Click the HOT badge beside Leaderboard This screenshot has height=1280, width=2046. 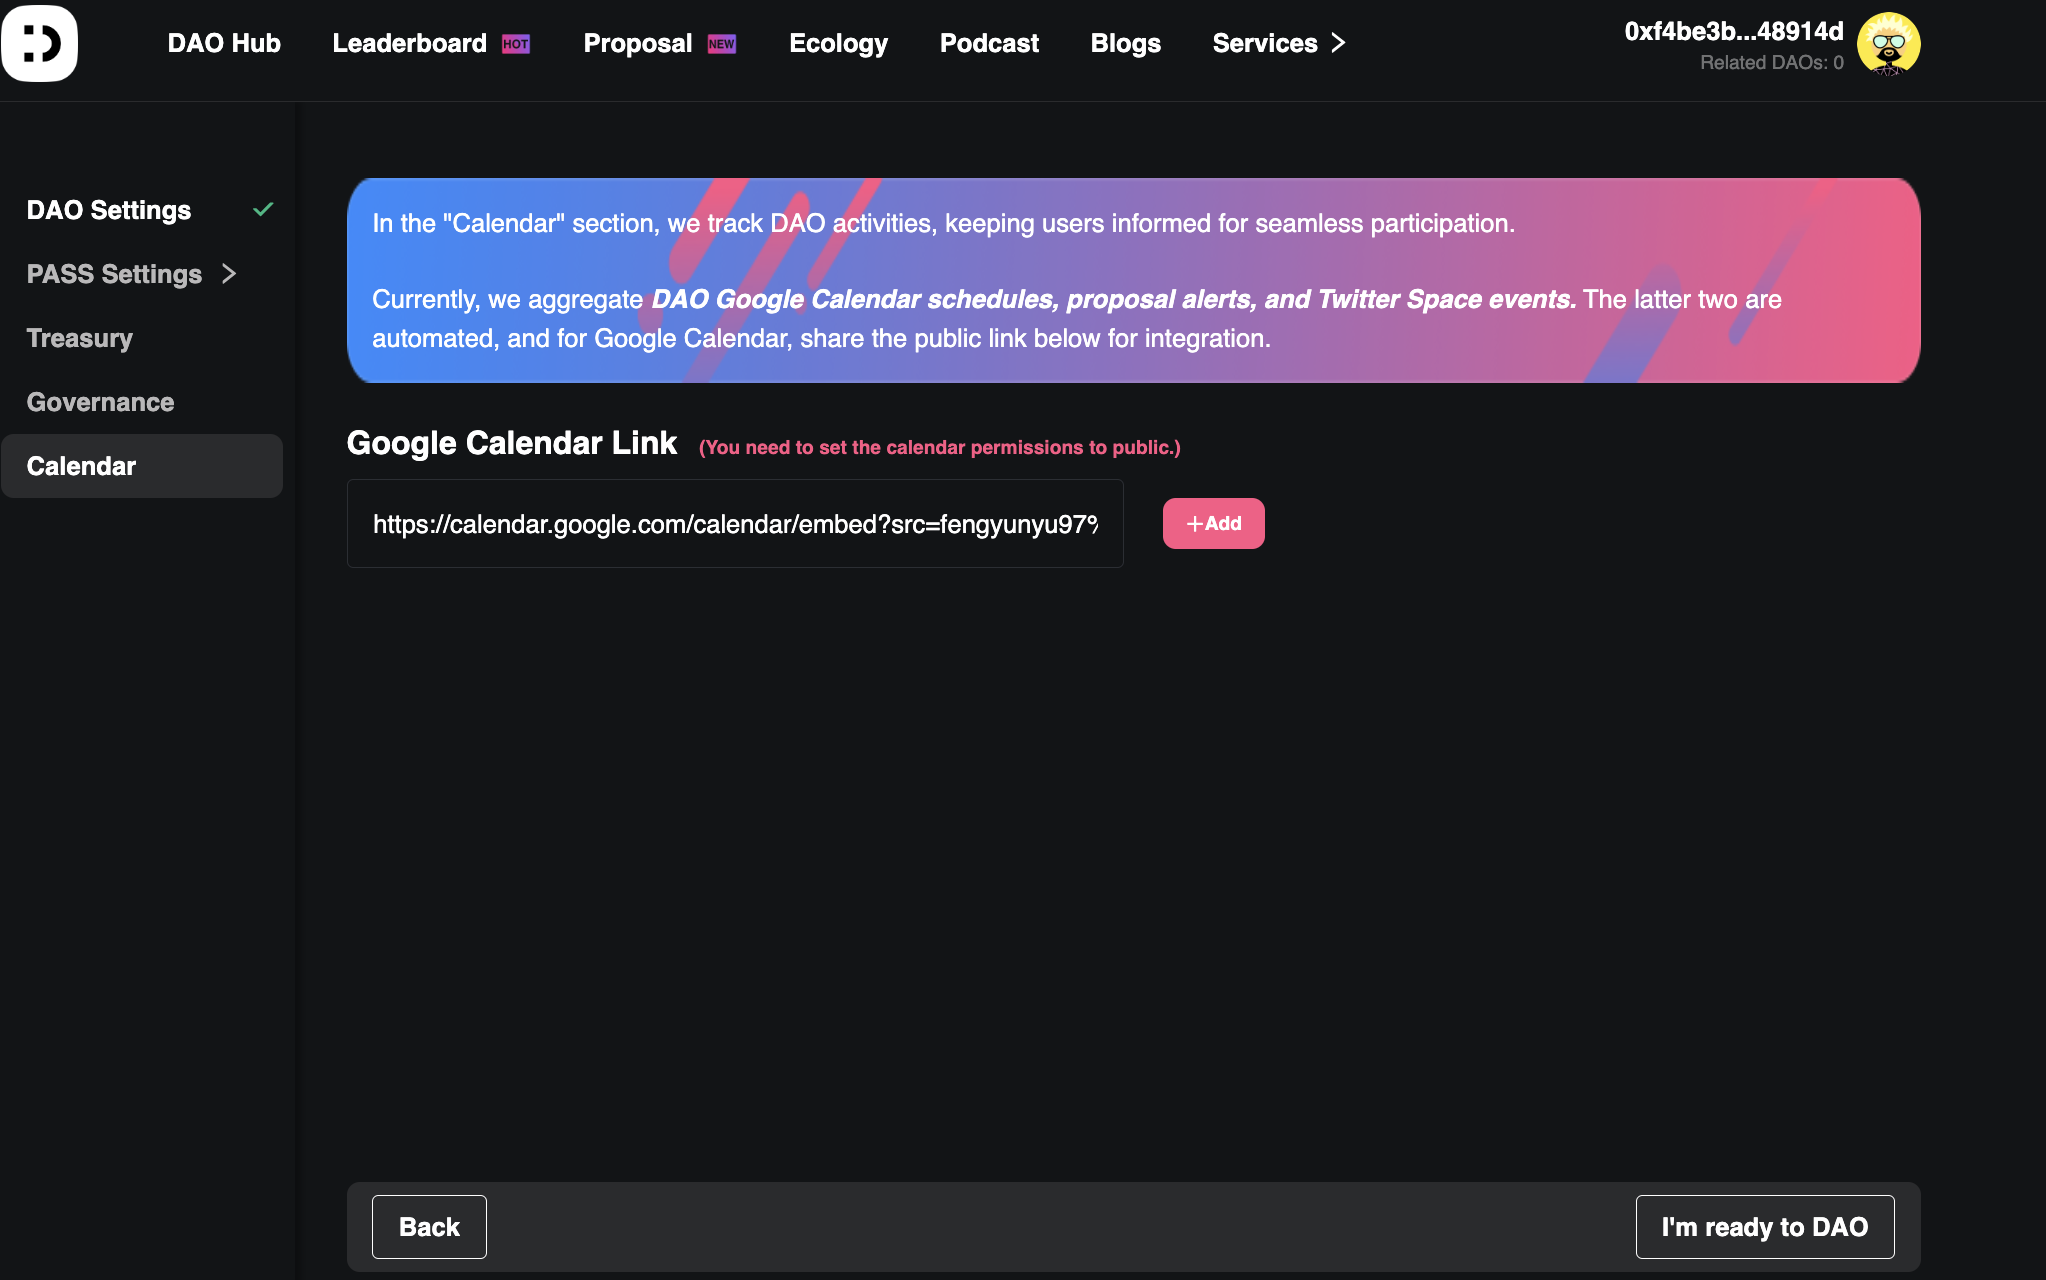pos(516,44)
